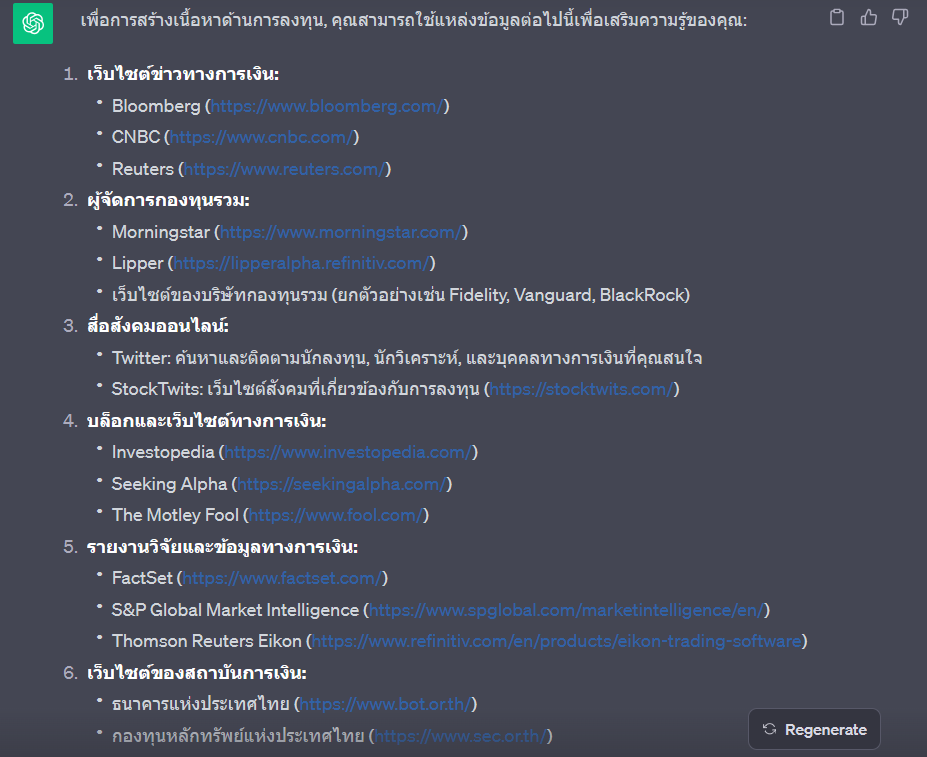
Task: Open the Seeking Alpha website link
Action: click(342, 484)
